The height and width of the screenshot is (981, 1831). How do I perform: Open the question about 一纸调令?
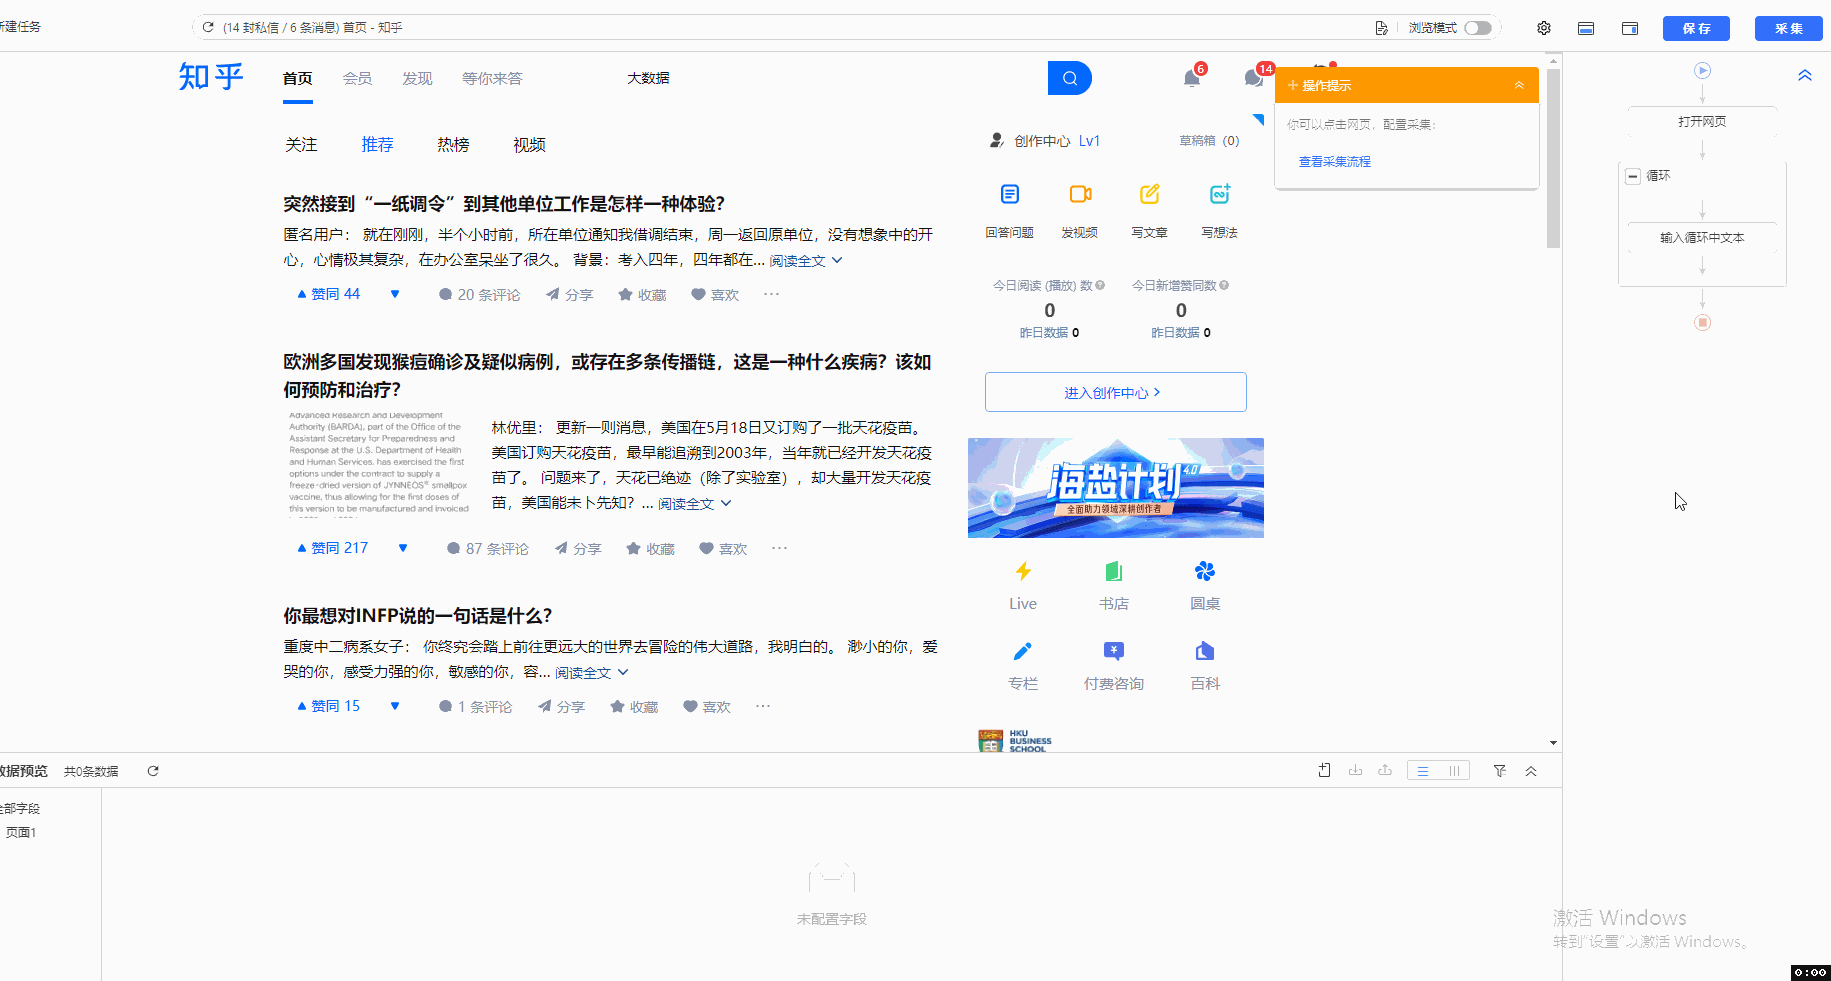click(x=504, y=203)
